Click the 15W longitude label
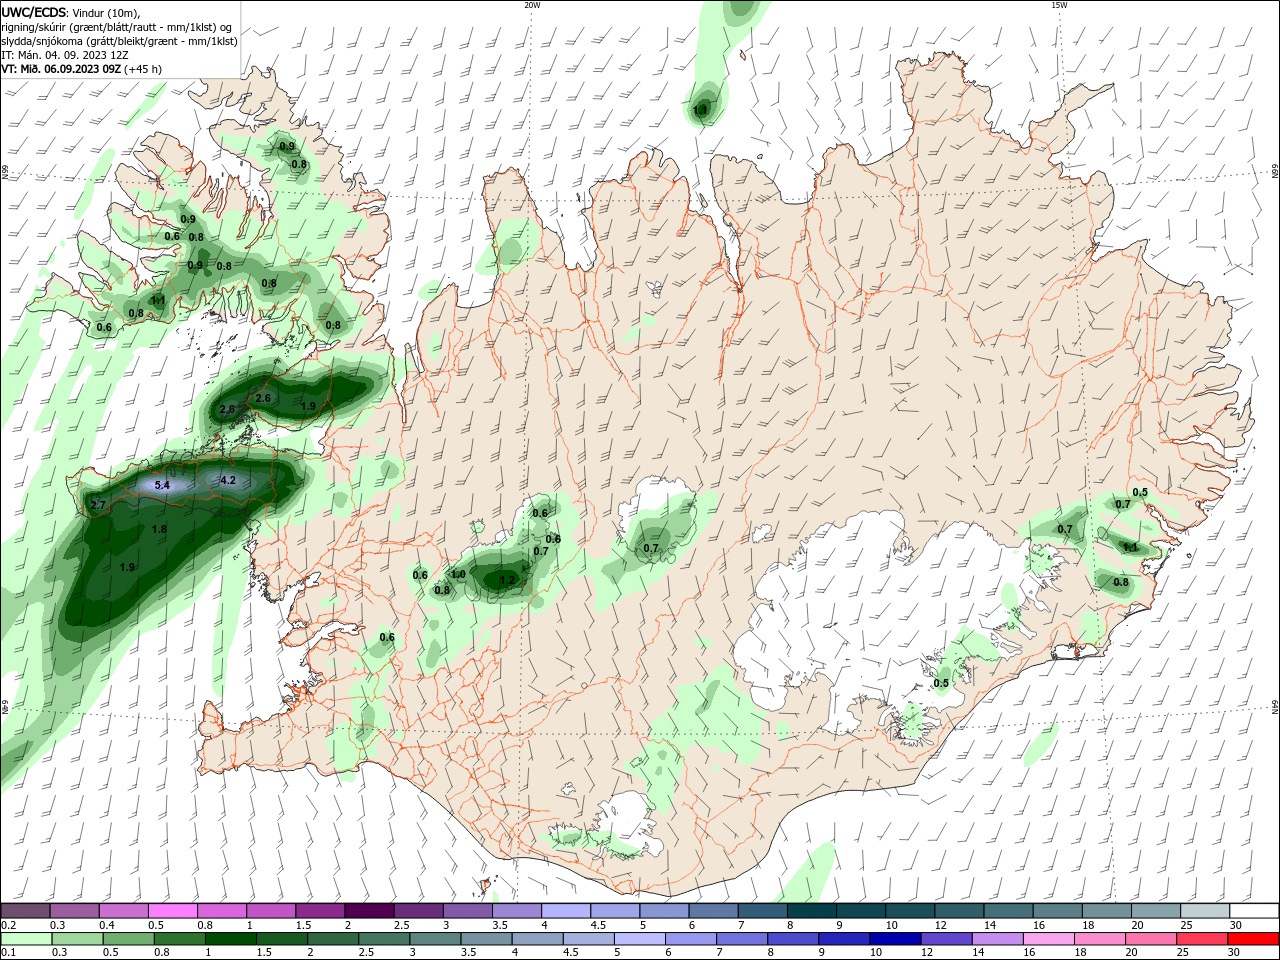The height and width of the screenshot is (960, 1280). pos(1059,5)
